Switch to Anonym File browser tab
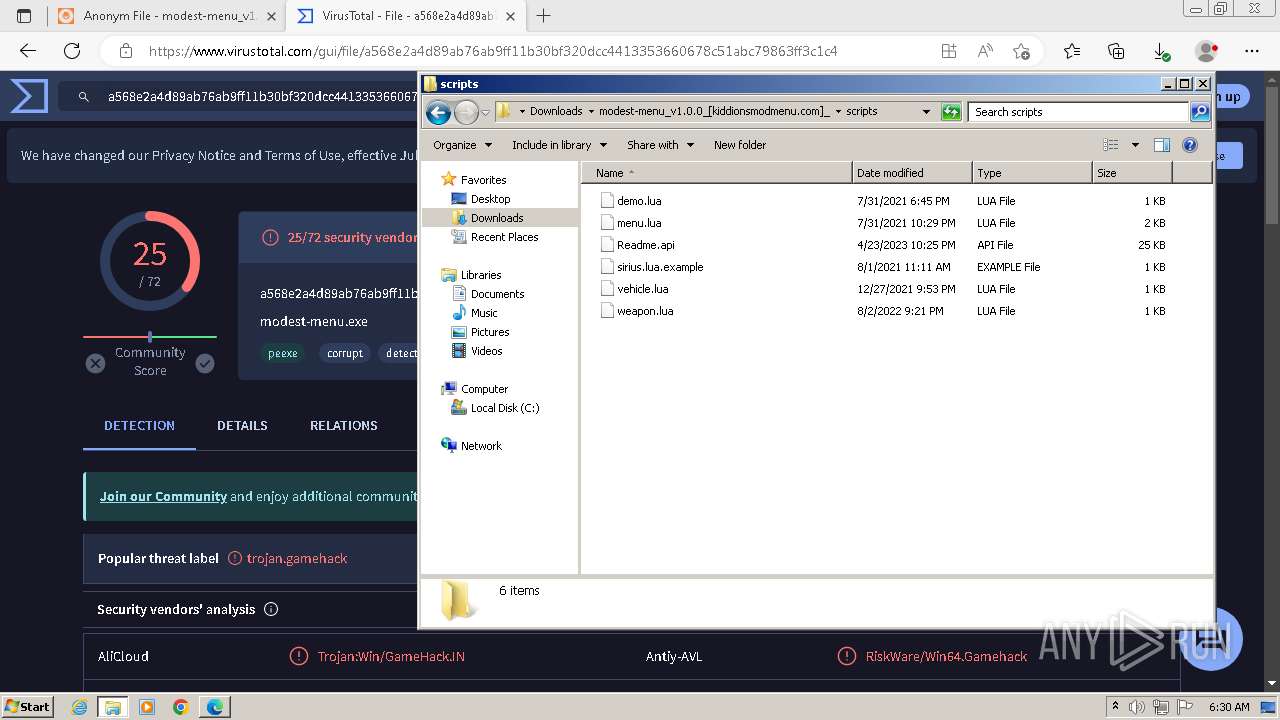 pyautogui.click(x=165, y=16)
